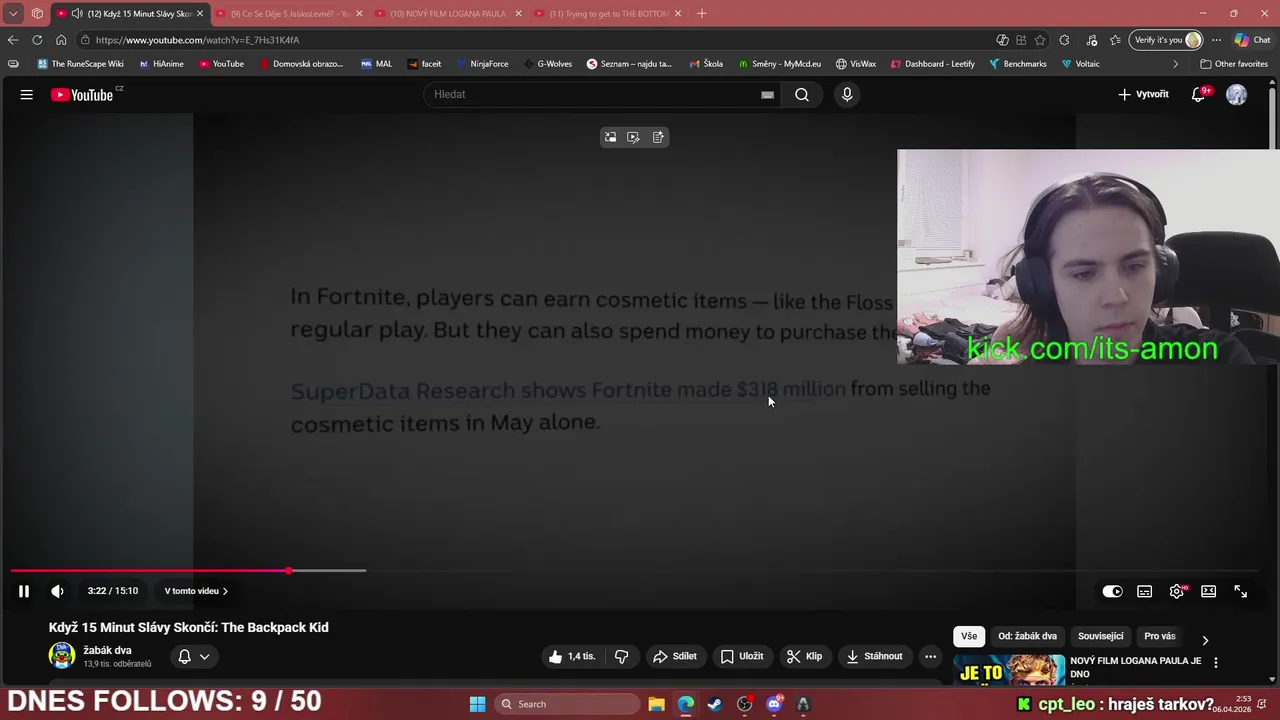Image resolution: width=1280 pixels, height=720 pixels.
Task: Pause the YouTube video
Action: 24,591
